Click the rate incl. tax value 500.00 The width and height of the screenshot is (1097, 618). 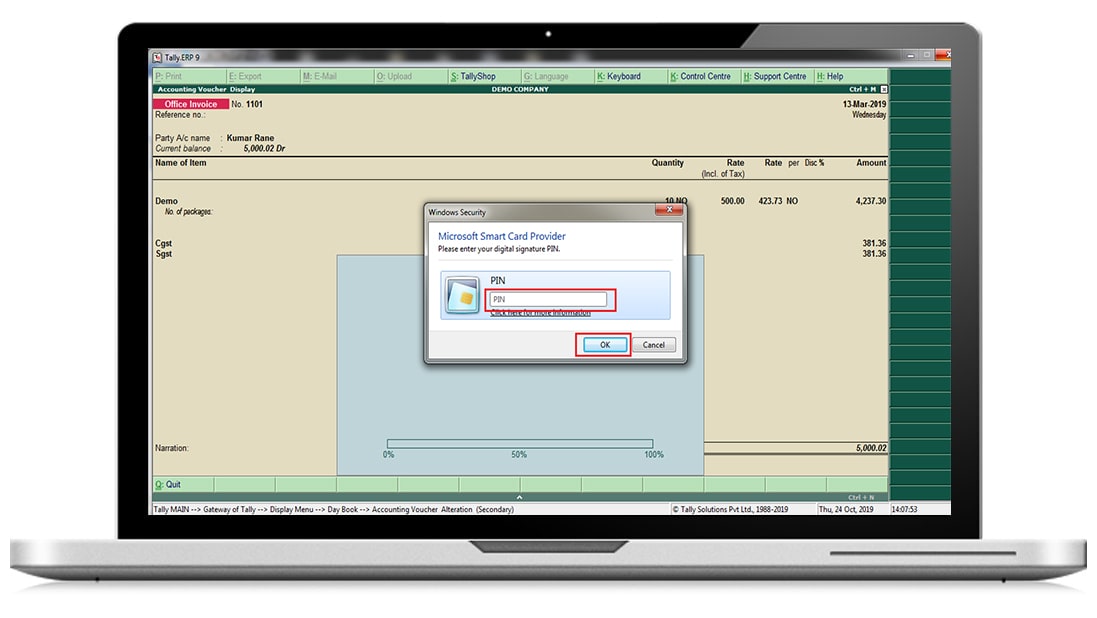pos(732,201)
